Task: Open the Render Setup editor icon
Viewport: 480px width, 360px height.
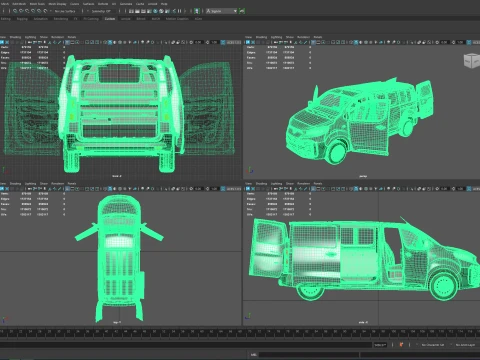Action: [x=162, y=11]
